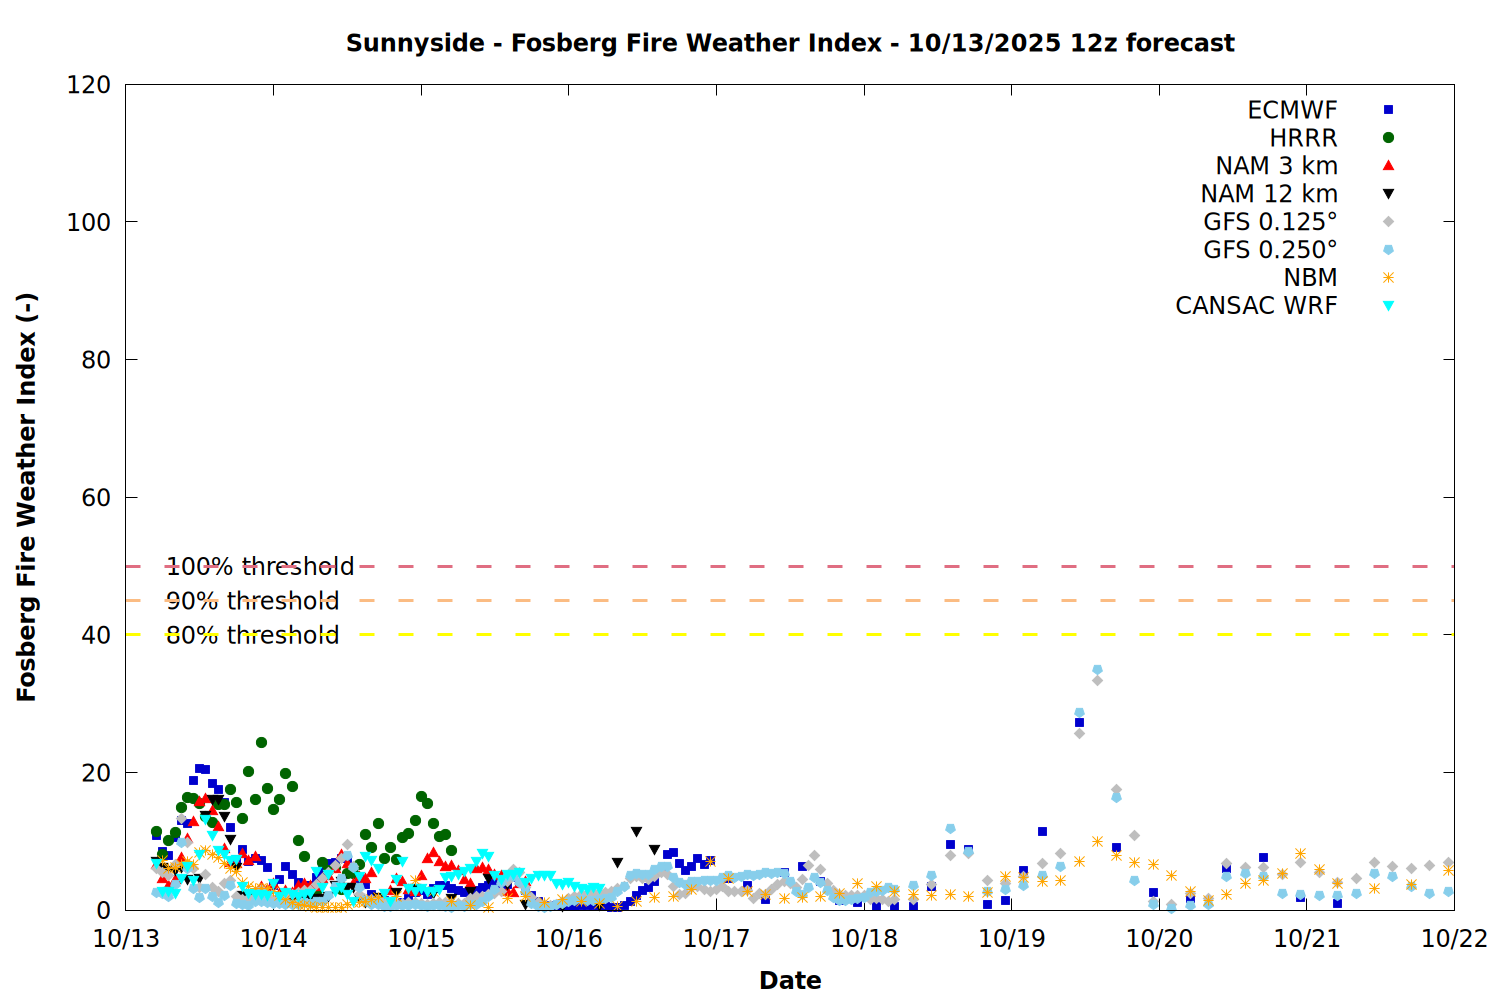The height and width of the screenshot is (1000, 1500).
Task: Click the GFS 0.250° light blue marker
Action: coord(1388,250)
